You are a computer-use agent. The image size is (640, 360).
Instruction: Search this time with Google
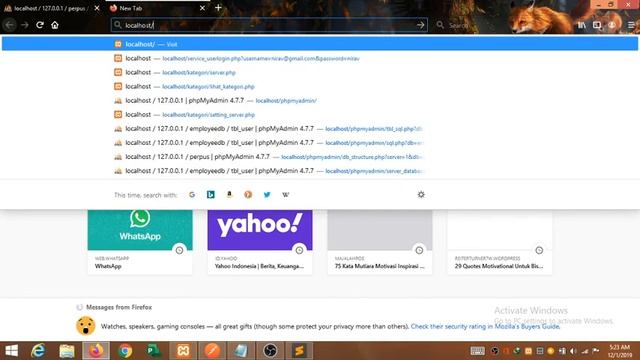pyautogui.click(x=192, y=195)
